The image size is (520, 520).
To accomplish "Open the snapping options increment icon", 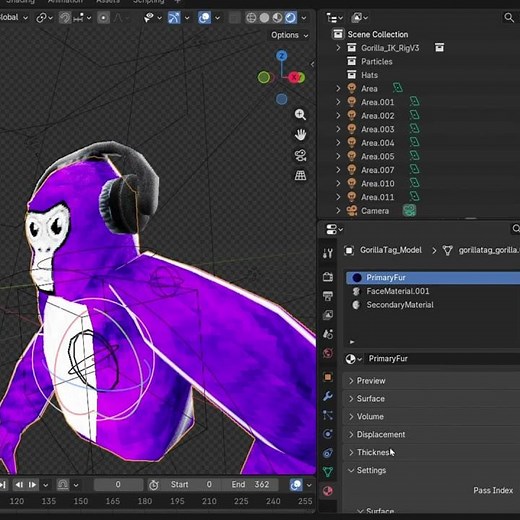I will pos(82,18).
